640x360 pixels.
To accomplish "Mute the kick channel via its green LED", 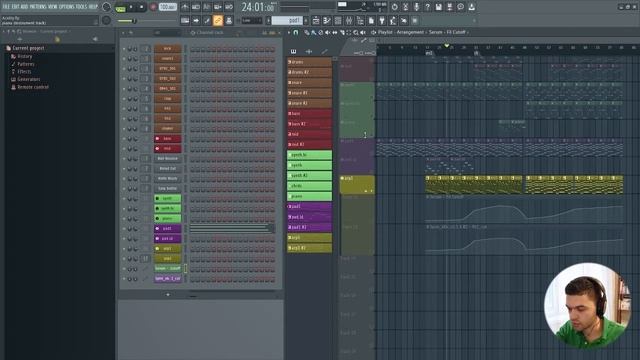I will [124, 49].
